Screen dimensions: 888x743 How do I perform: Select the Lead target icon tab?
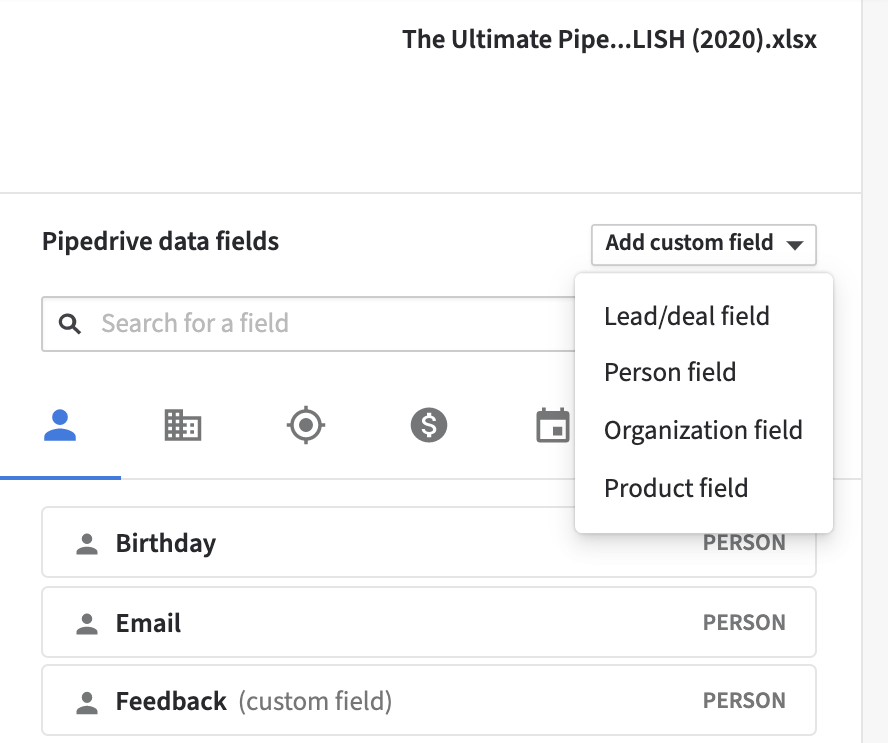[x=305, y=427]
